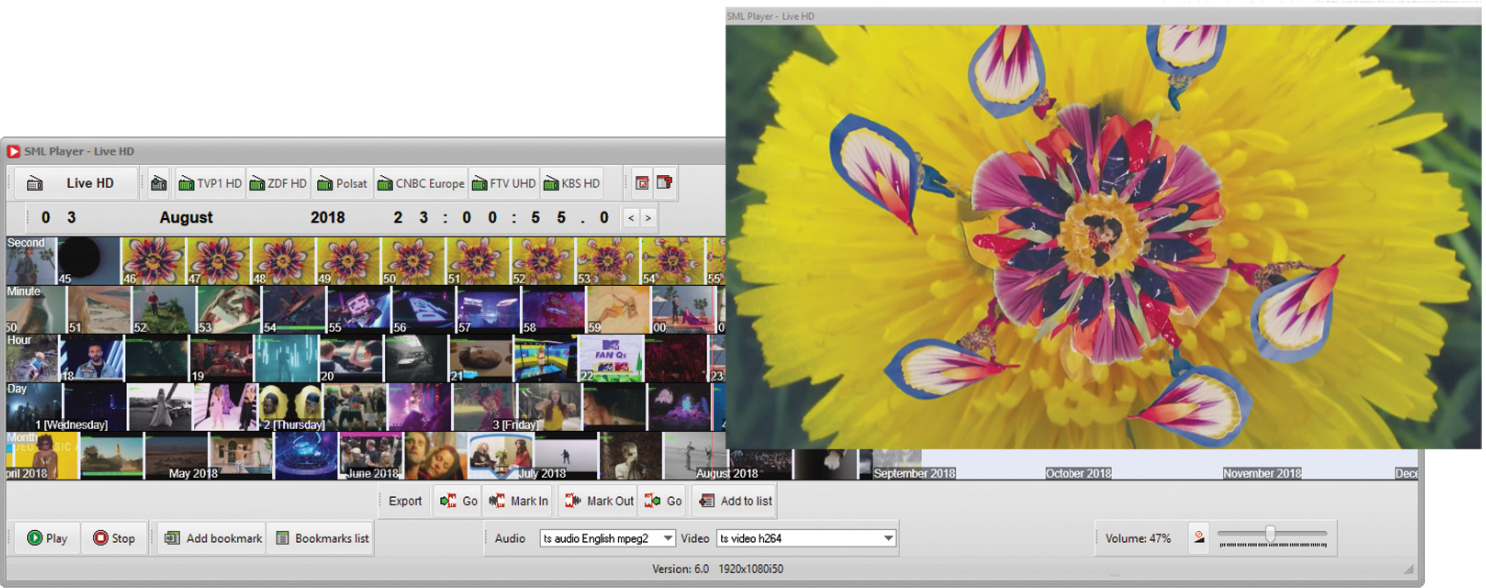1486x588 pixels.
Task: Click the Go button before Mark In
Action: (x=458, y=501)
